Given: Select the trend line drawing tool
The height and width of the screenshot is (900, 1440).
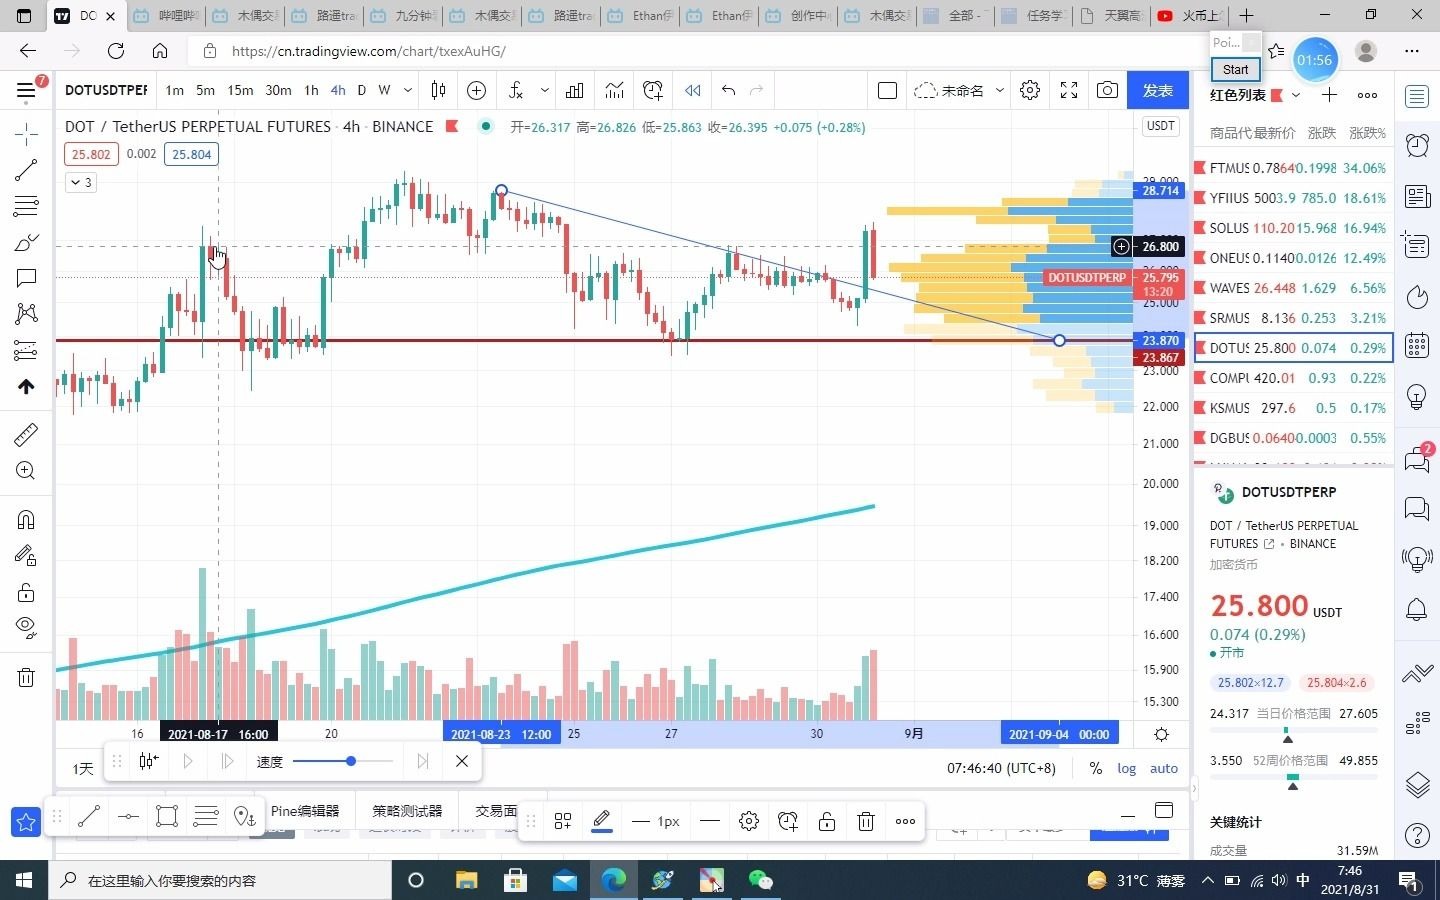Looking at the screenshot, I should [x=26, y=170].
